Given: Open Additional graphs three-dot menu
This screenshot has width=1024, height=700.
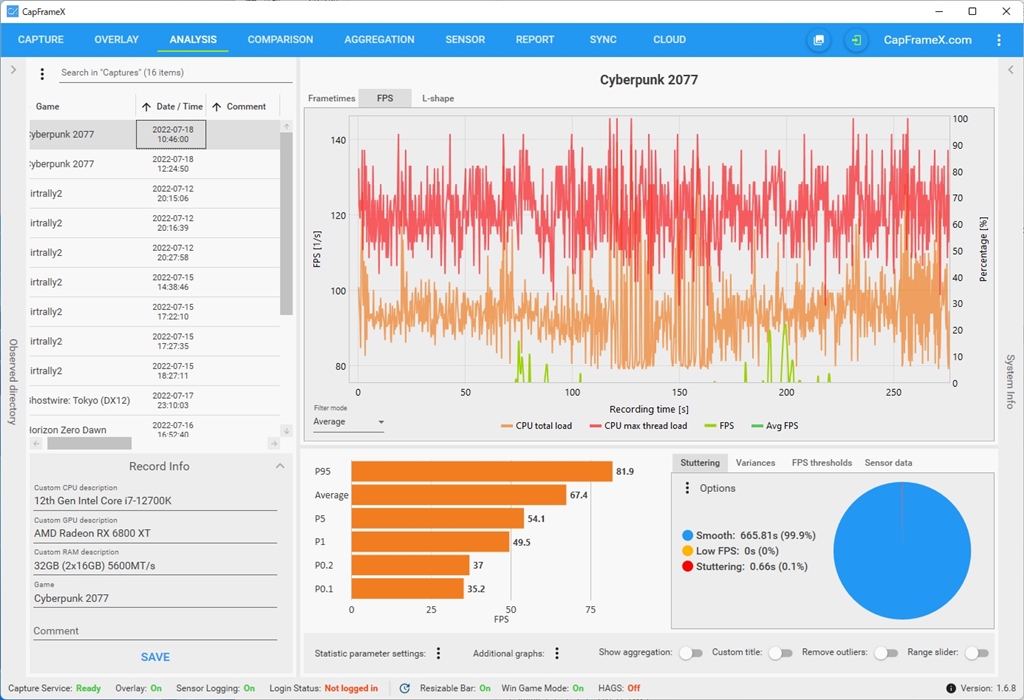Looking at the screenshot, I should 557,653.
